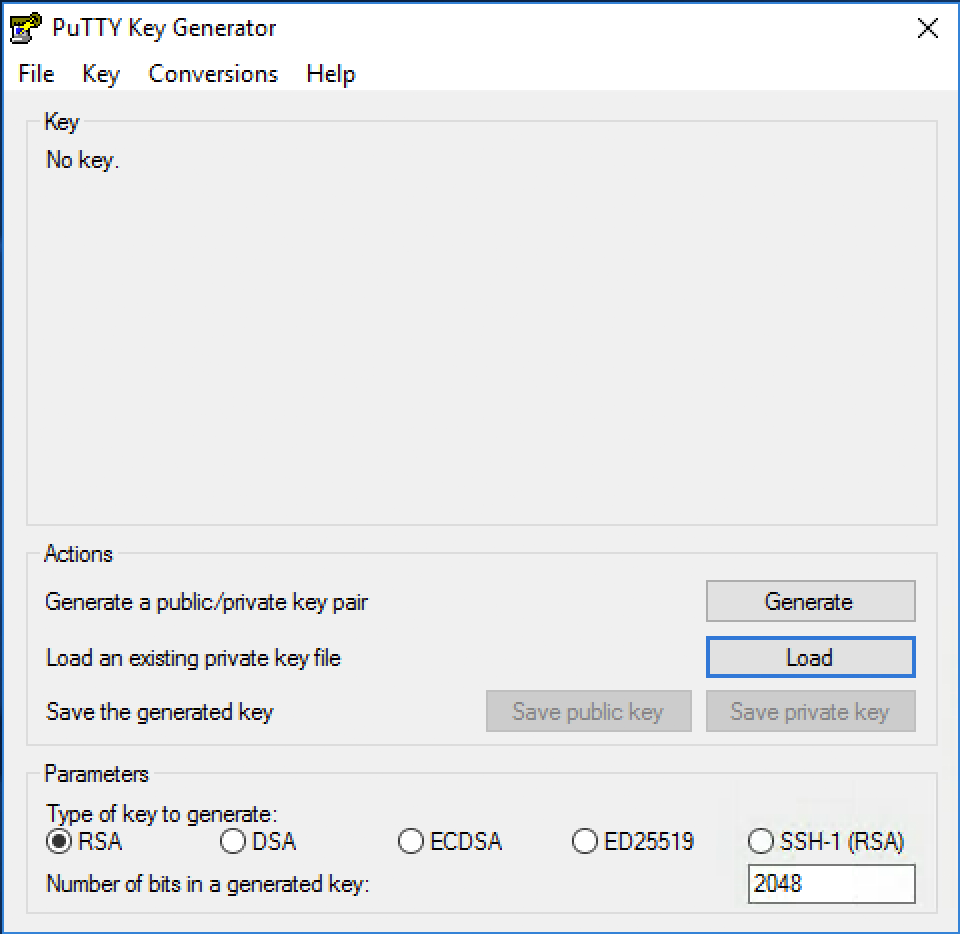This screenshot has height=934, width=960.
Task: Switch key type to ECDSA
Action: click(x=411, y=842)
